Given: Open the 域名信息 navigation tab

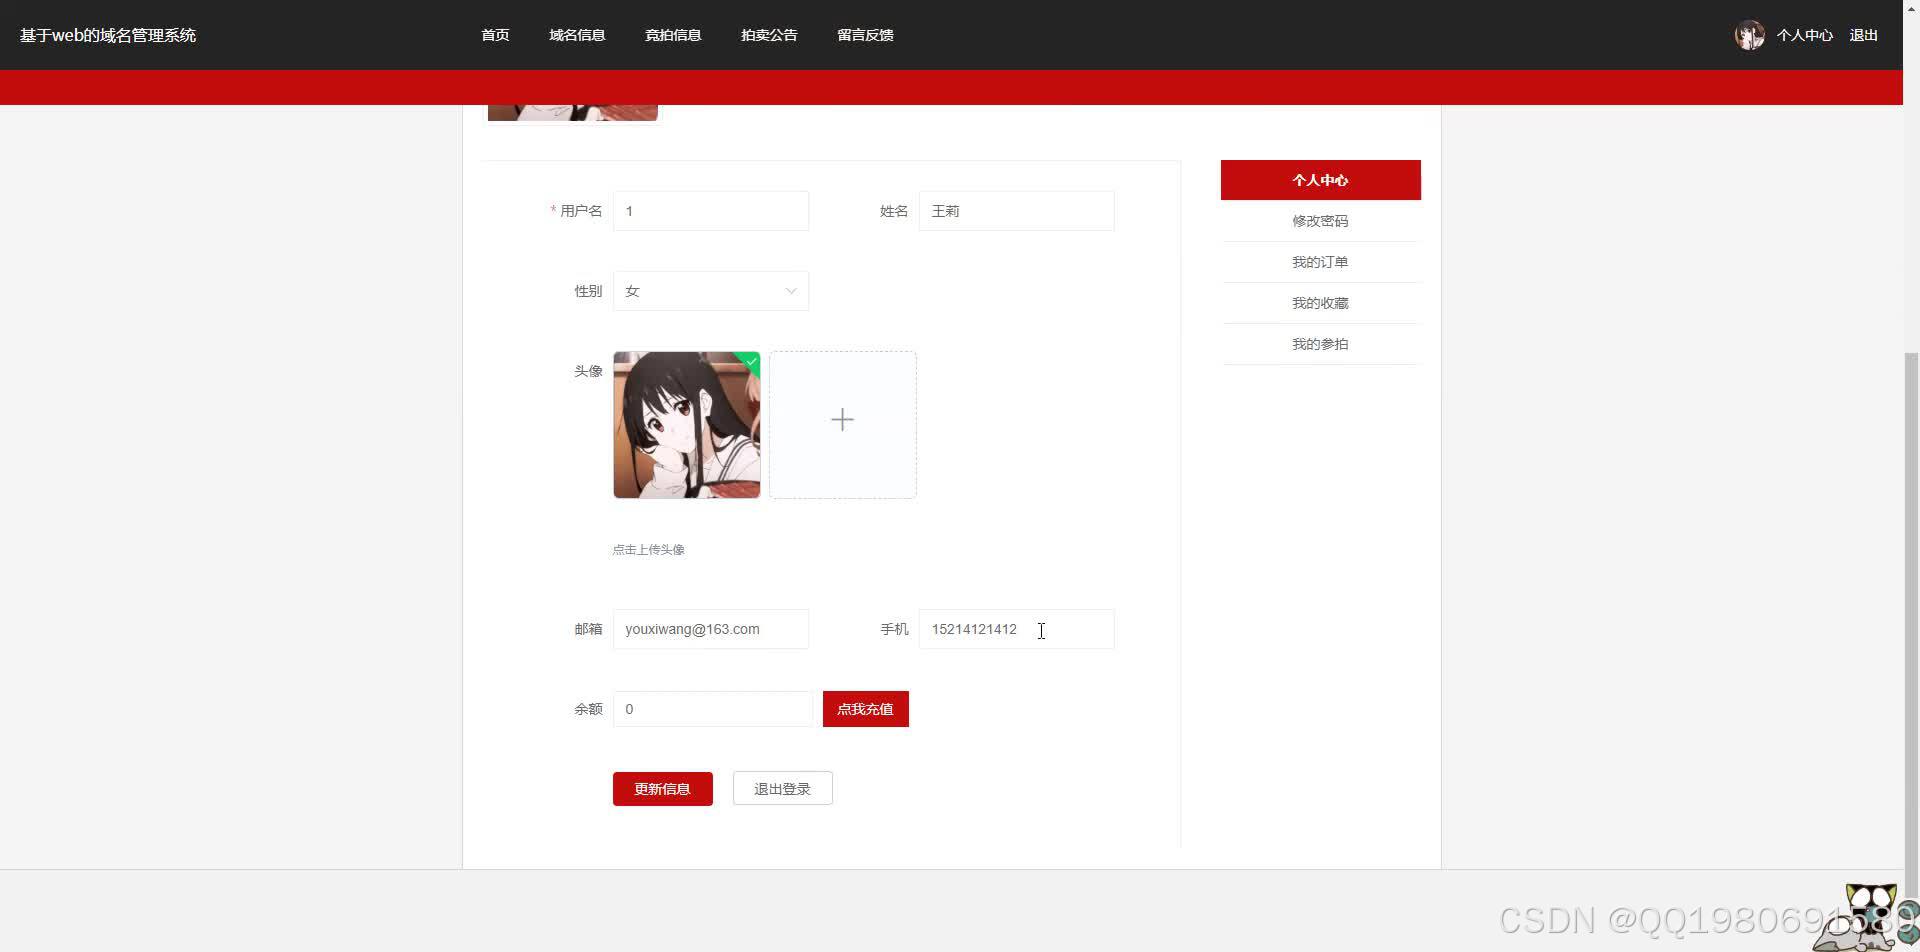Looking at the screenshot, I should point(577,34).
